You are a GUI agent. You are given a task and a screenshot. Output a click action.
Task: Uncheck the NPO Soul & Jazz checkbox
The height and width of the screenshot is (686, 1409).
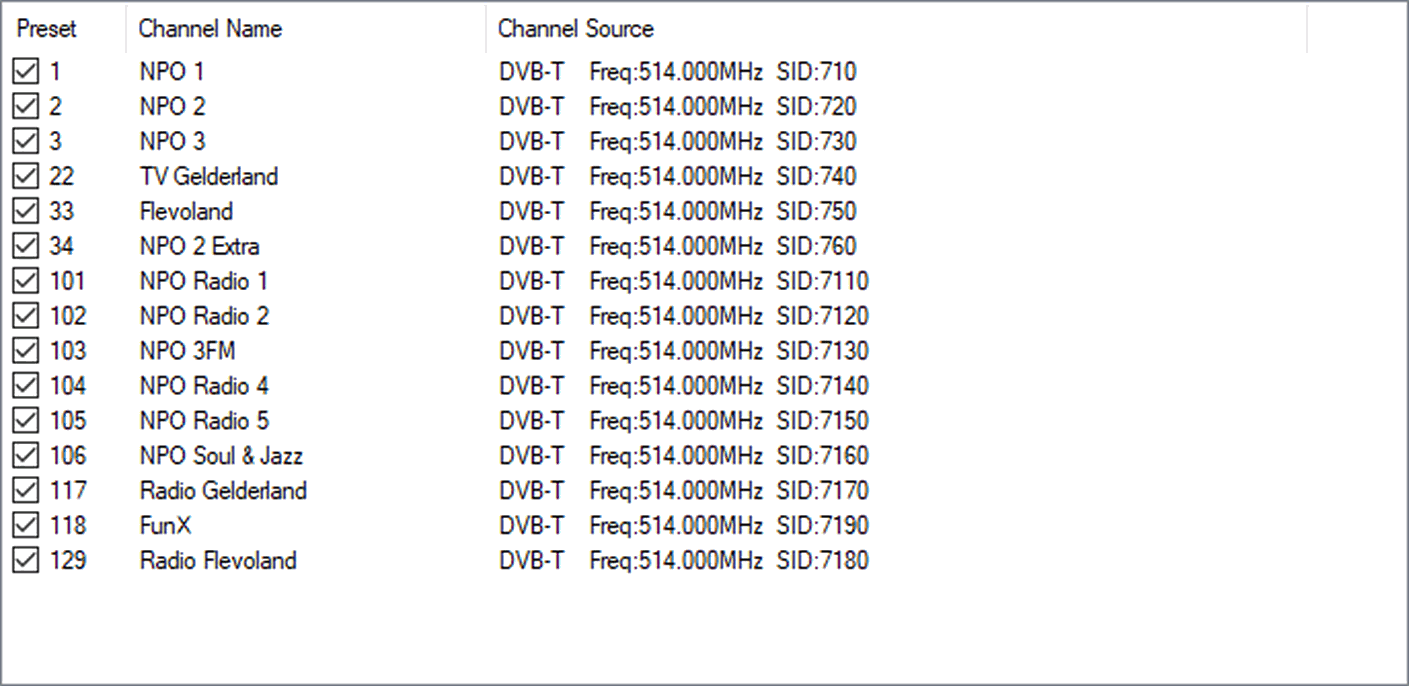pos(26,456)
